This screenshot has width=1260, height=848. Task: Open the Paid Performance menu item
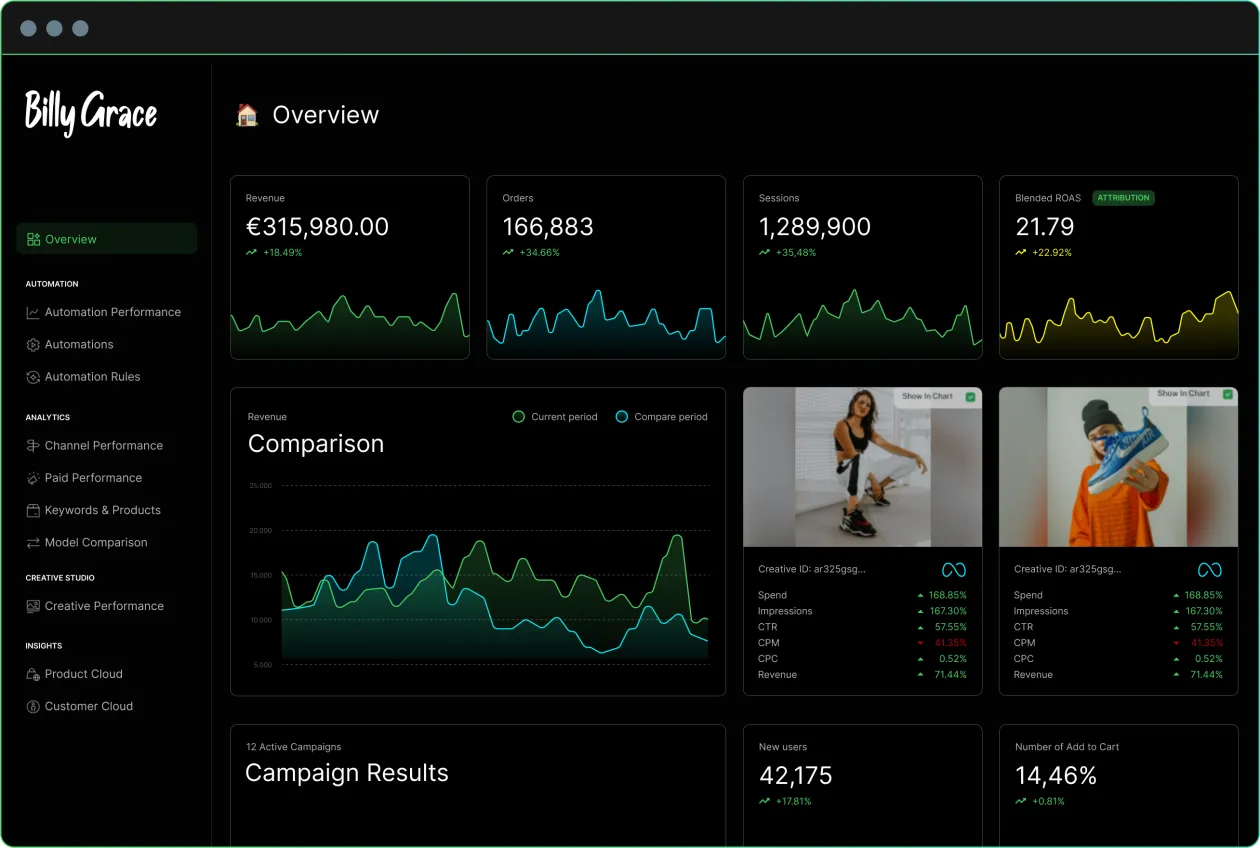tap(93, 478)
